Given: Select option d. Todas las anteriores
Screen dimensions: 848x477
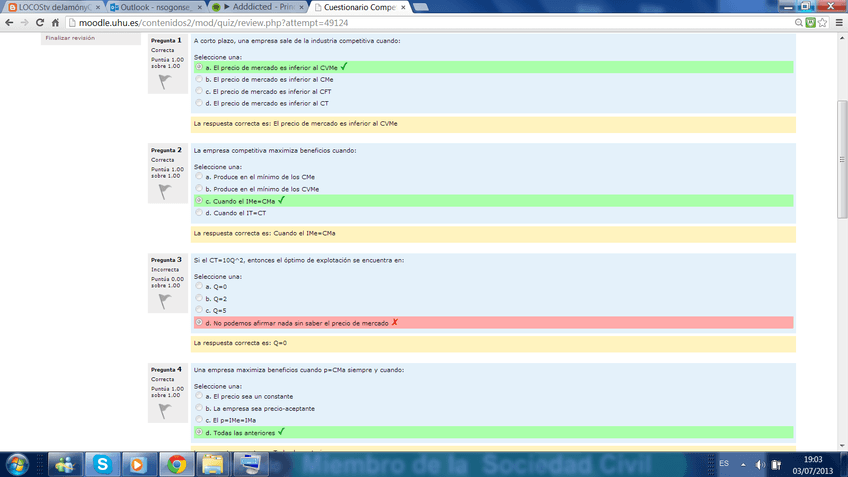Looking at the screenshot, I should 199,432.
